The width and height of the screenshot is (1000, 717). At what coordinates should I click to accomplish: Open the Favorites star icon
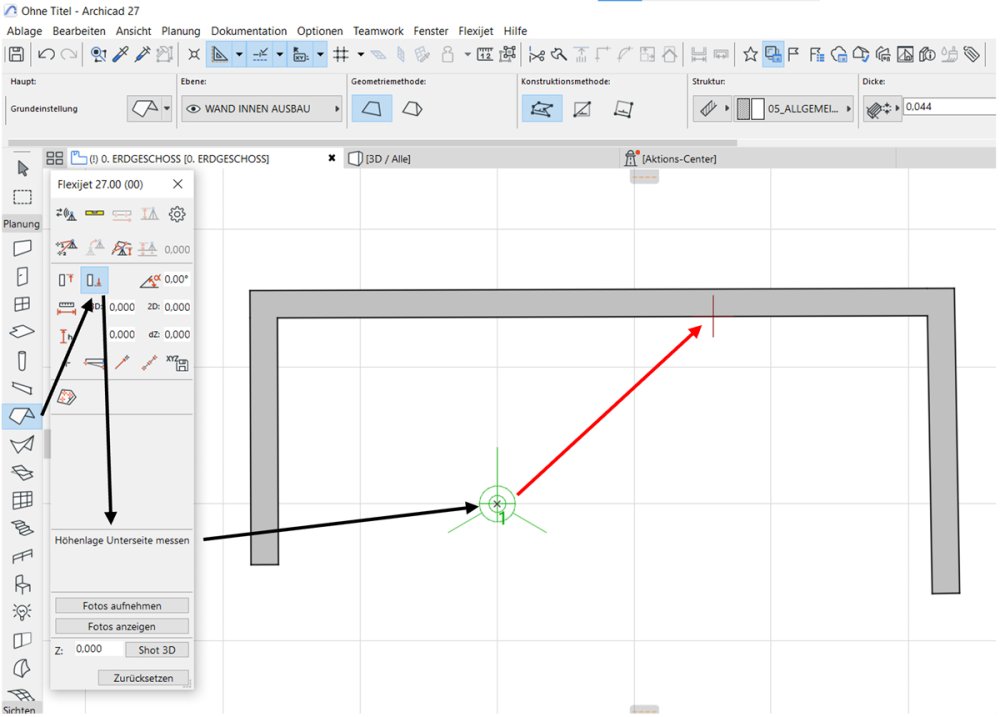750,54
